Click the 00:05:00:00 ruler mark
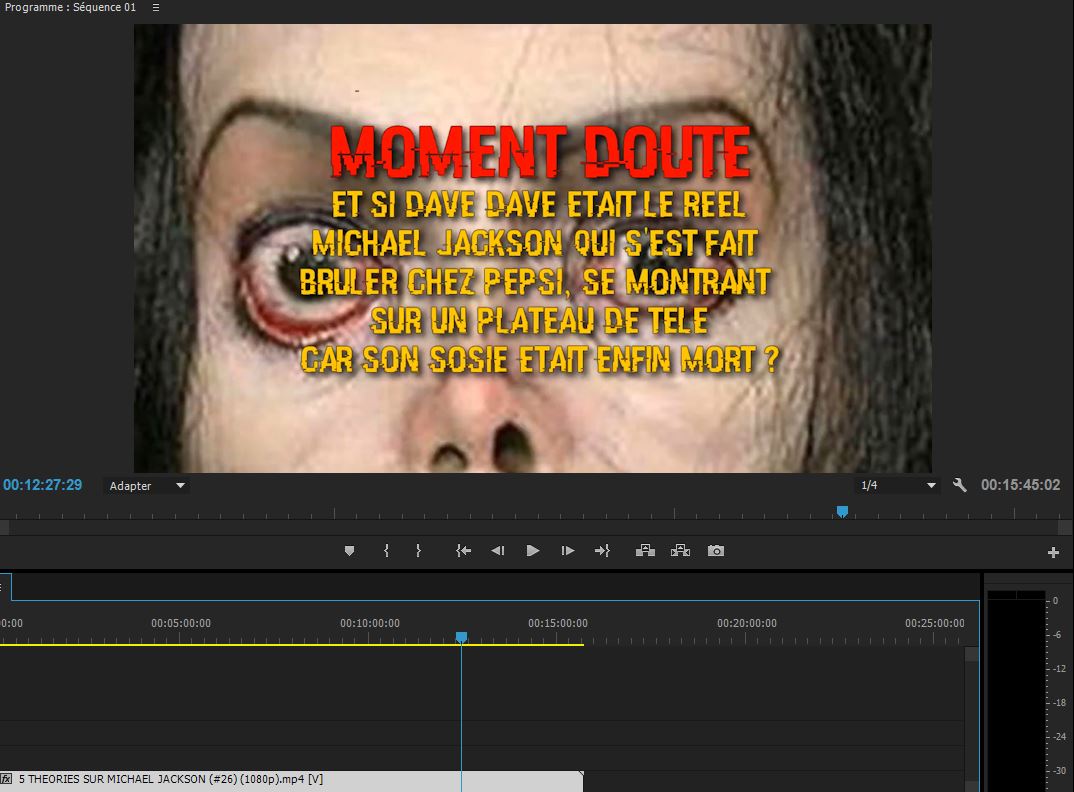The width and height of the screenshot is (1074, 792). (181, 623)
